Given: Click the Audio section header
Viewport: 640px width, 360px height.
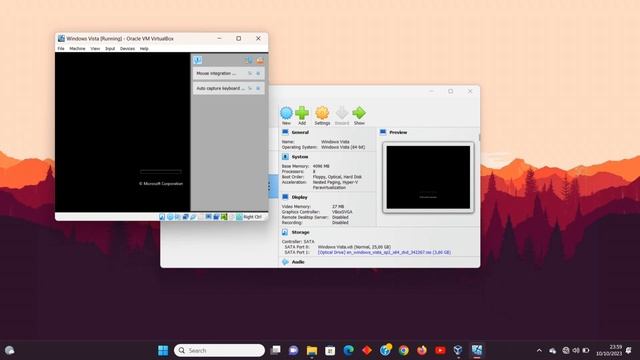Looking at the screenshot, I should point(298,262).
